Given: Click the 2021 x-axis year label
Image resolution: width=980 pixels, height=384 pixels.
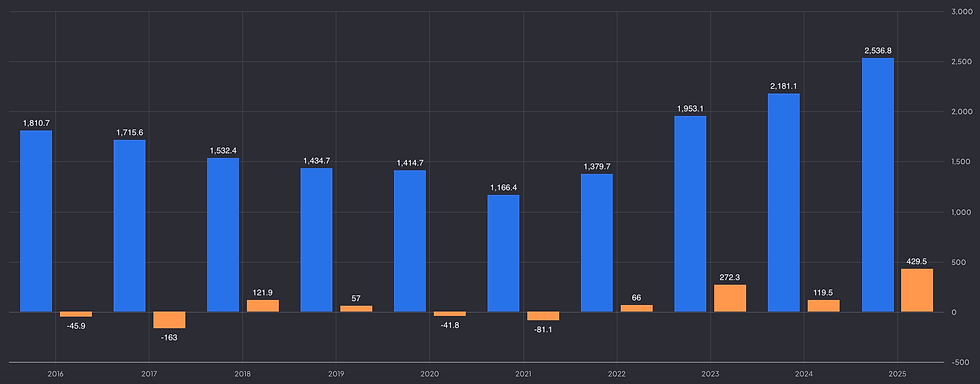Looking at the screenshot, I should tap(523, 373).
